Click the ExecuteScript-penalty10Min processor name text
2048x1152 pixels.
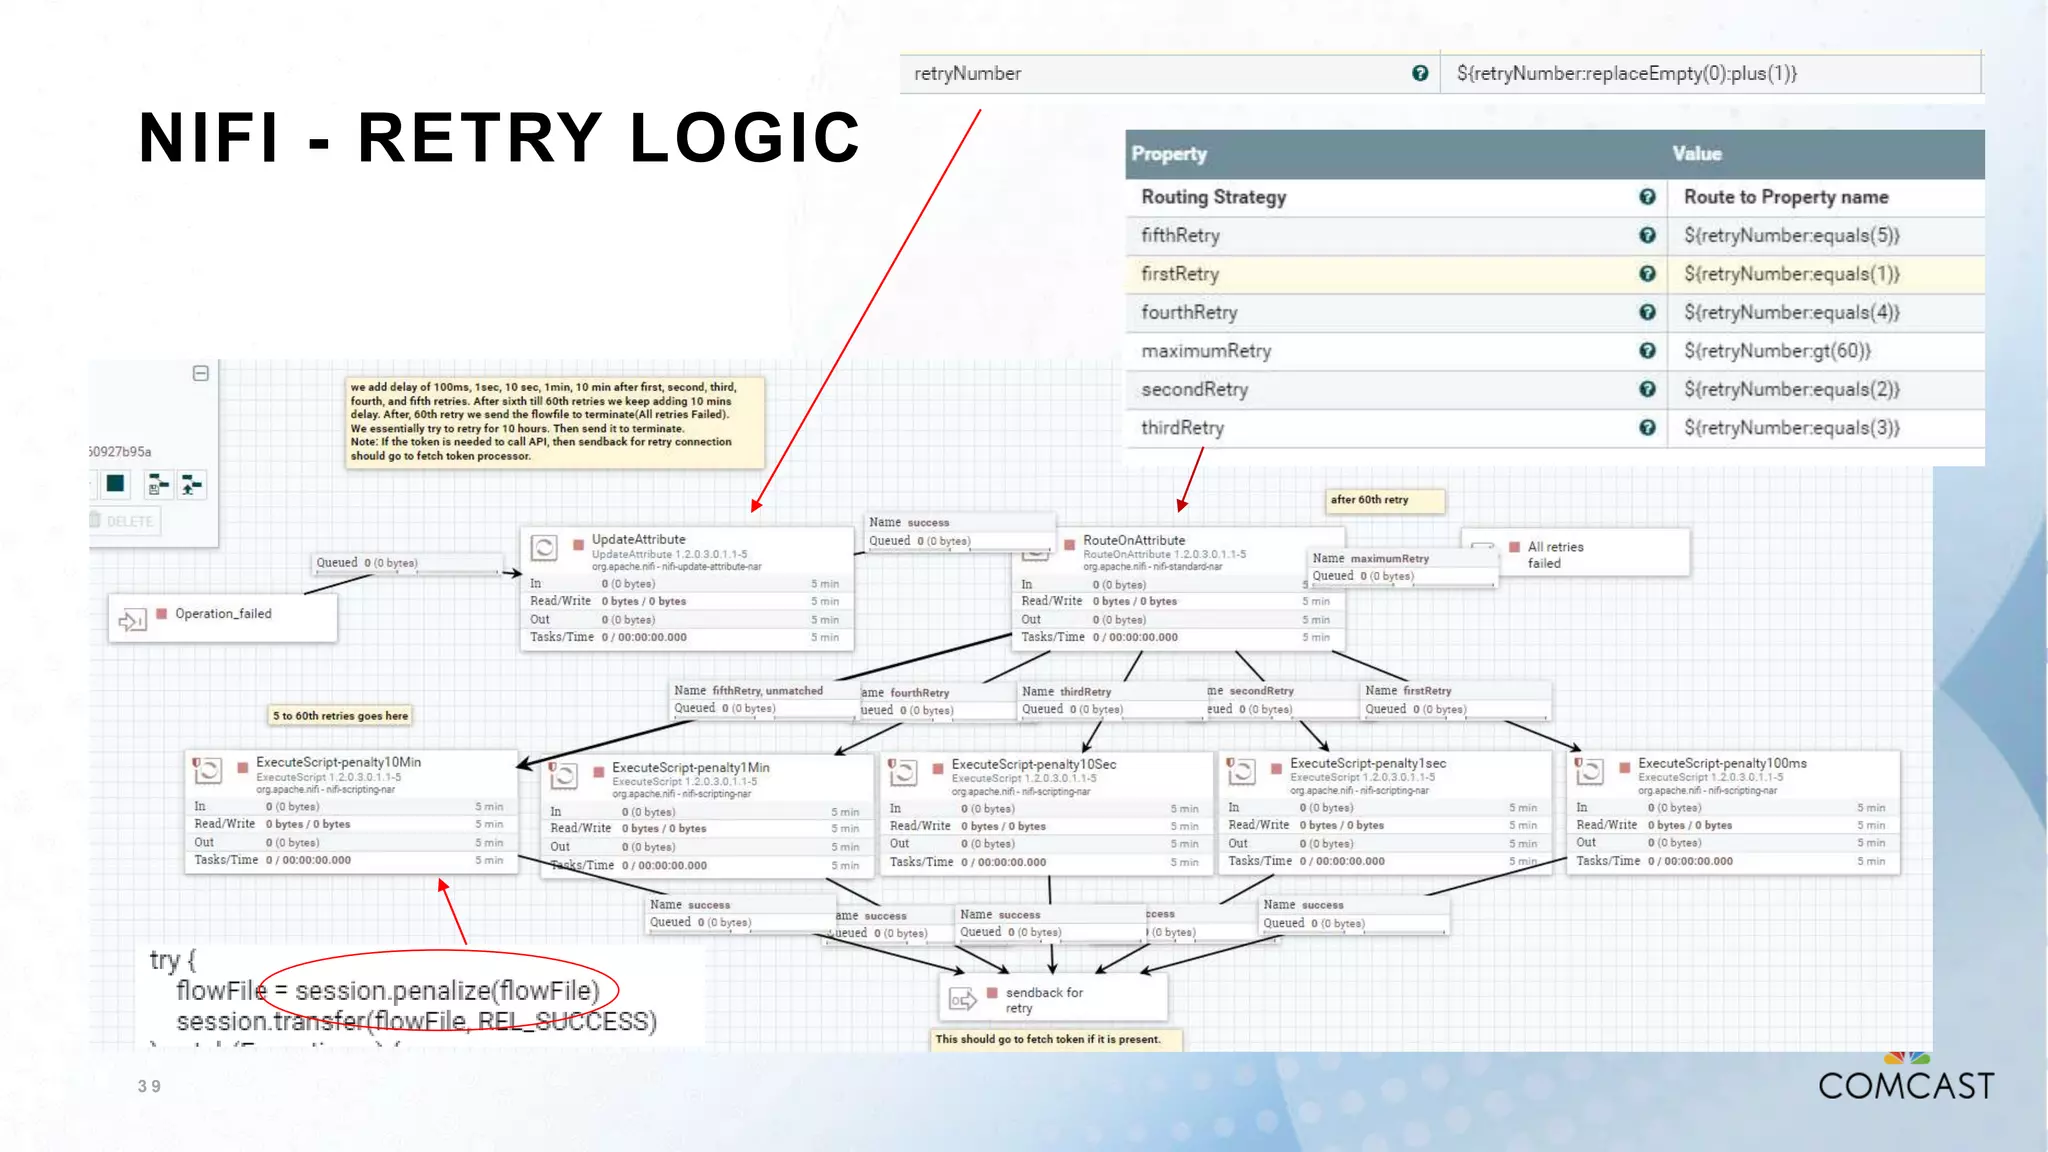coord(338,762)
